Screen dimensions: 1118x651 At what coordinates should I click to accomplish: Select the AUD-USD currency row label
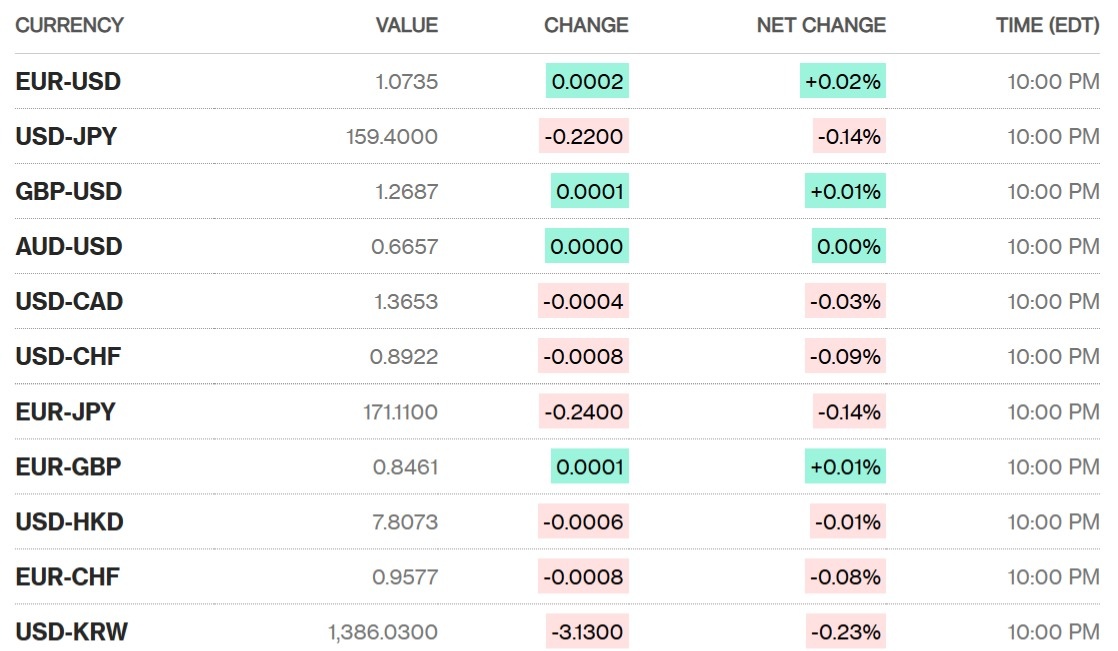(69, 247)
